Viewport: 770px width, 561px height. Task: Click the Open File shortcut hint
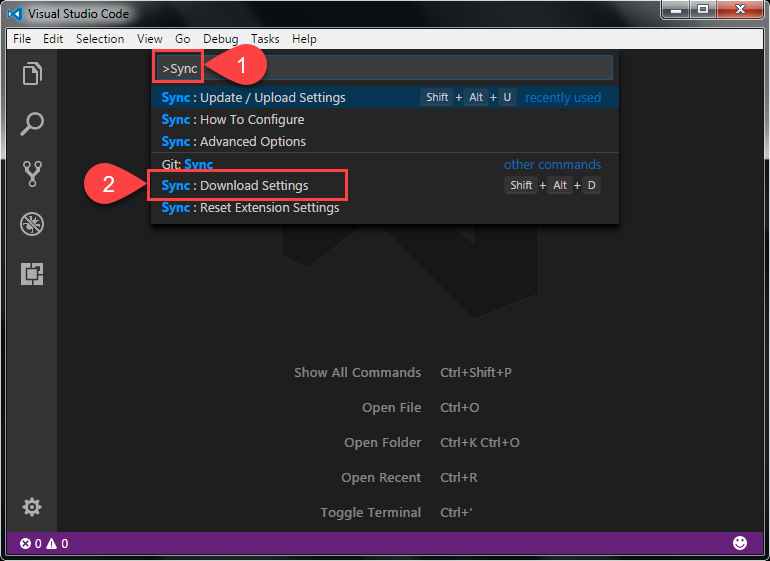tap(391, 407)
